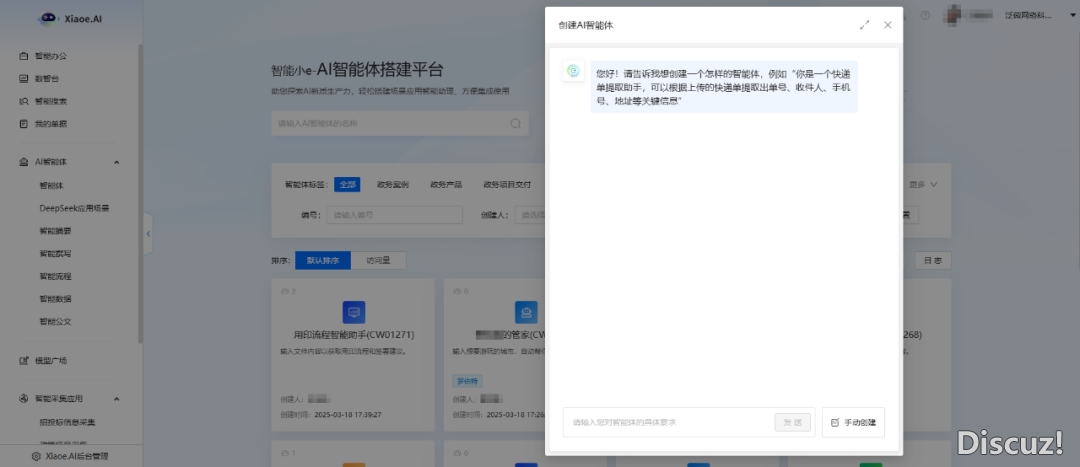This screenshot has width=1080, height=467.
Task: Open 智能数据 in the sidebar
Action: (55, 299)
